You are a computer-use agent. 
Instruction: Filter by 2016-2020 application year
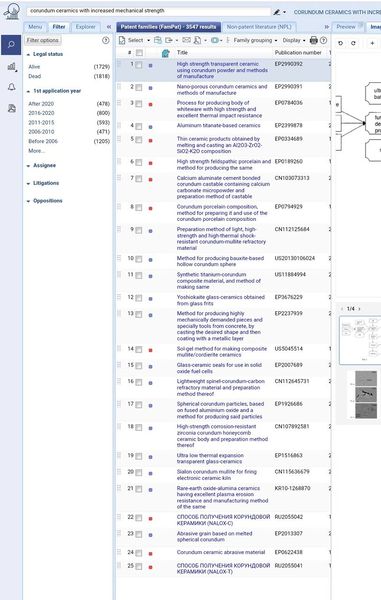tap(41, 113)
